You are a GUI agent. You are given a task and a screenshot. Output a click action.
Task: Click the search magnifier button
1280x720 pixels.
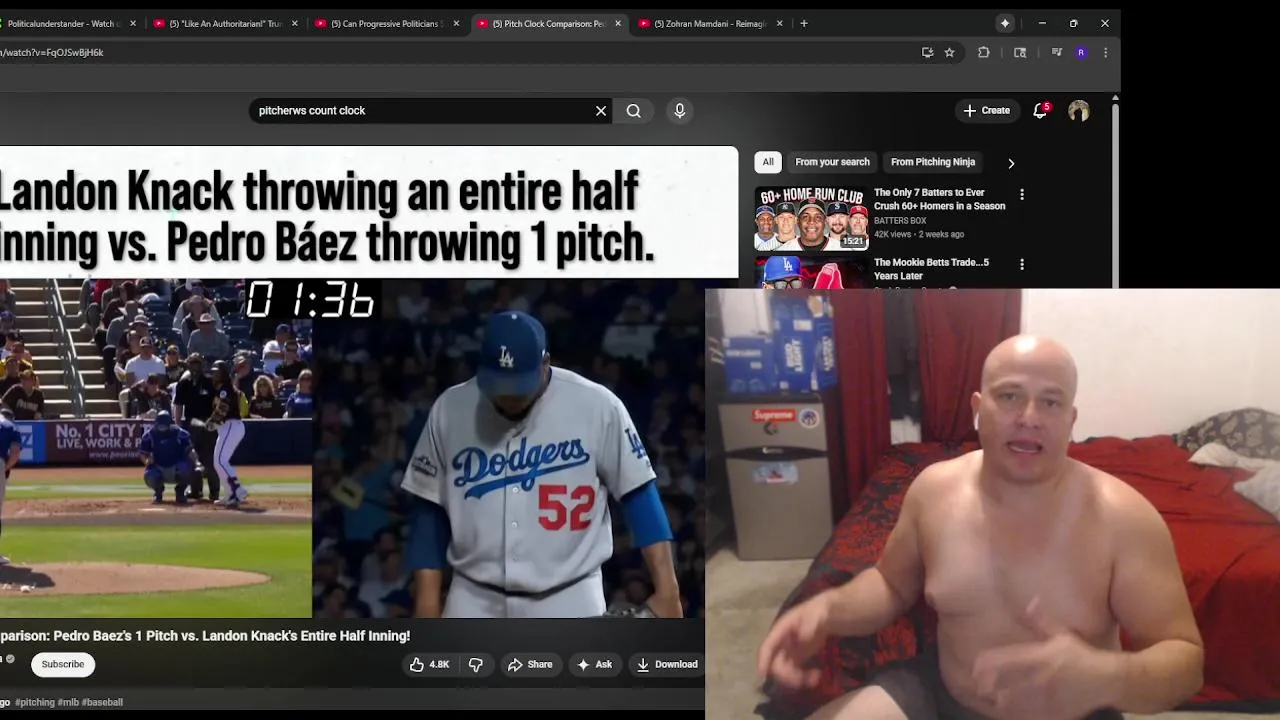tap(634, 111)
